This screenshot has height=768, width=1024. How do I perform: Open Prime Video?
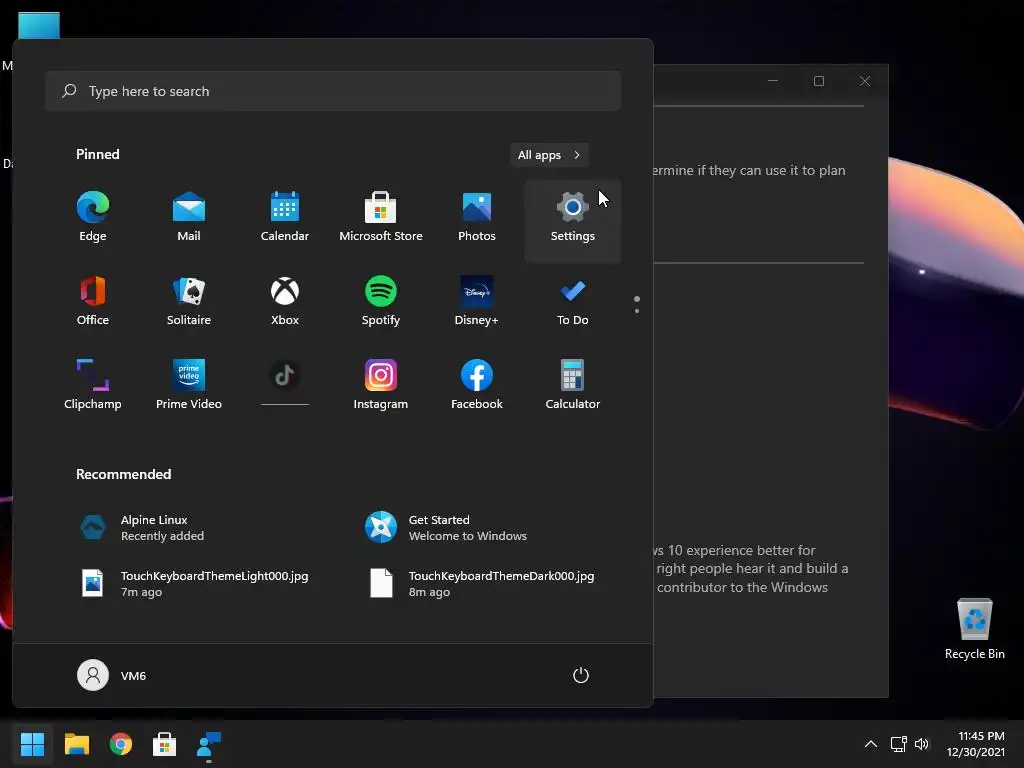189,387
